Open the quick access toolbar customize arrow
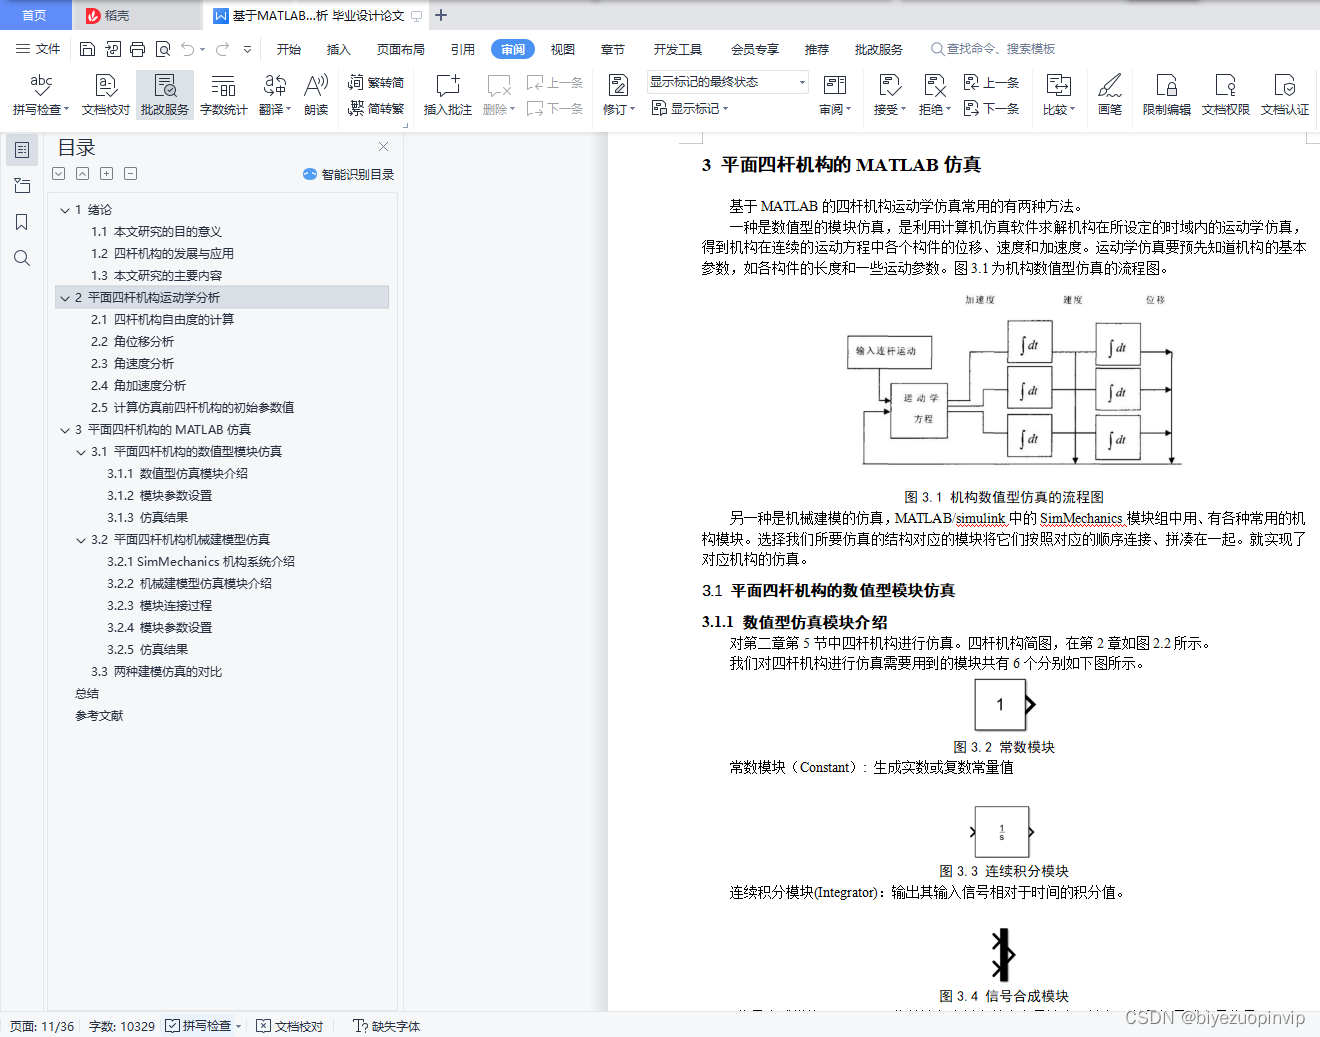Image resolution: width=1320 pixels, height=1037 pixels. [247, 49]
